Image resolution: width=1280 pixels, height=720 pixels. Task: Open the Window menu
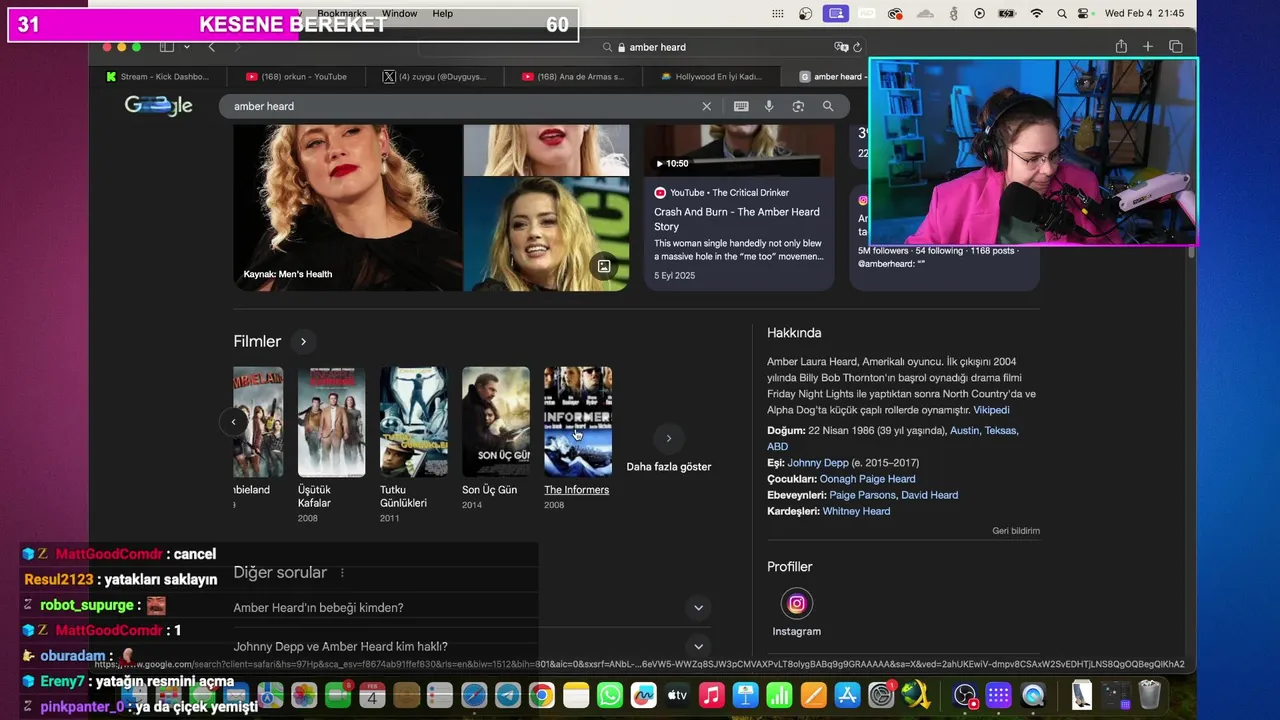[x=399, y=14]
